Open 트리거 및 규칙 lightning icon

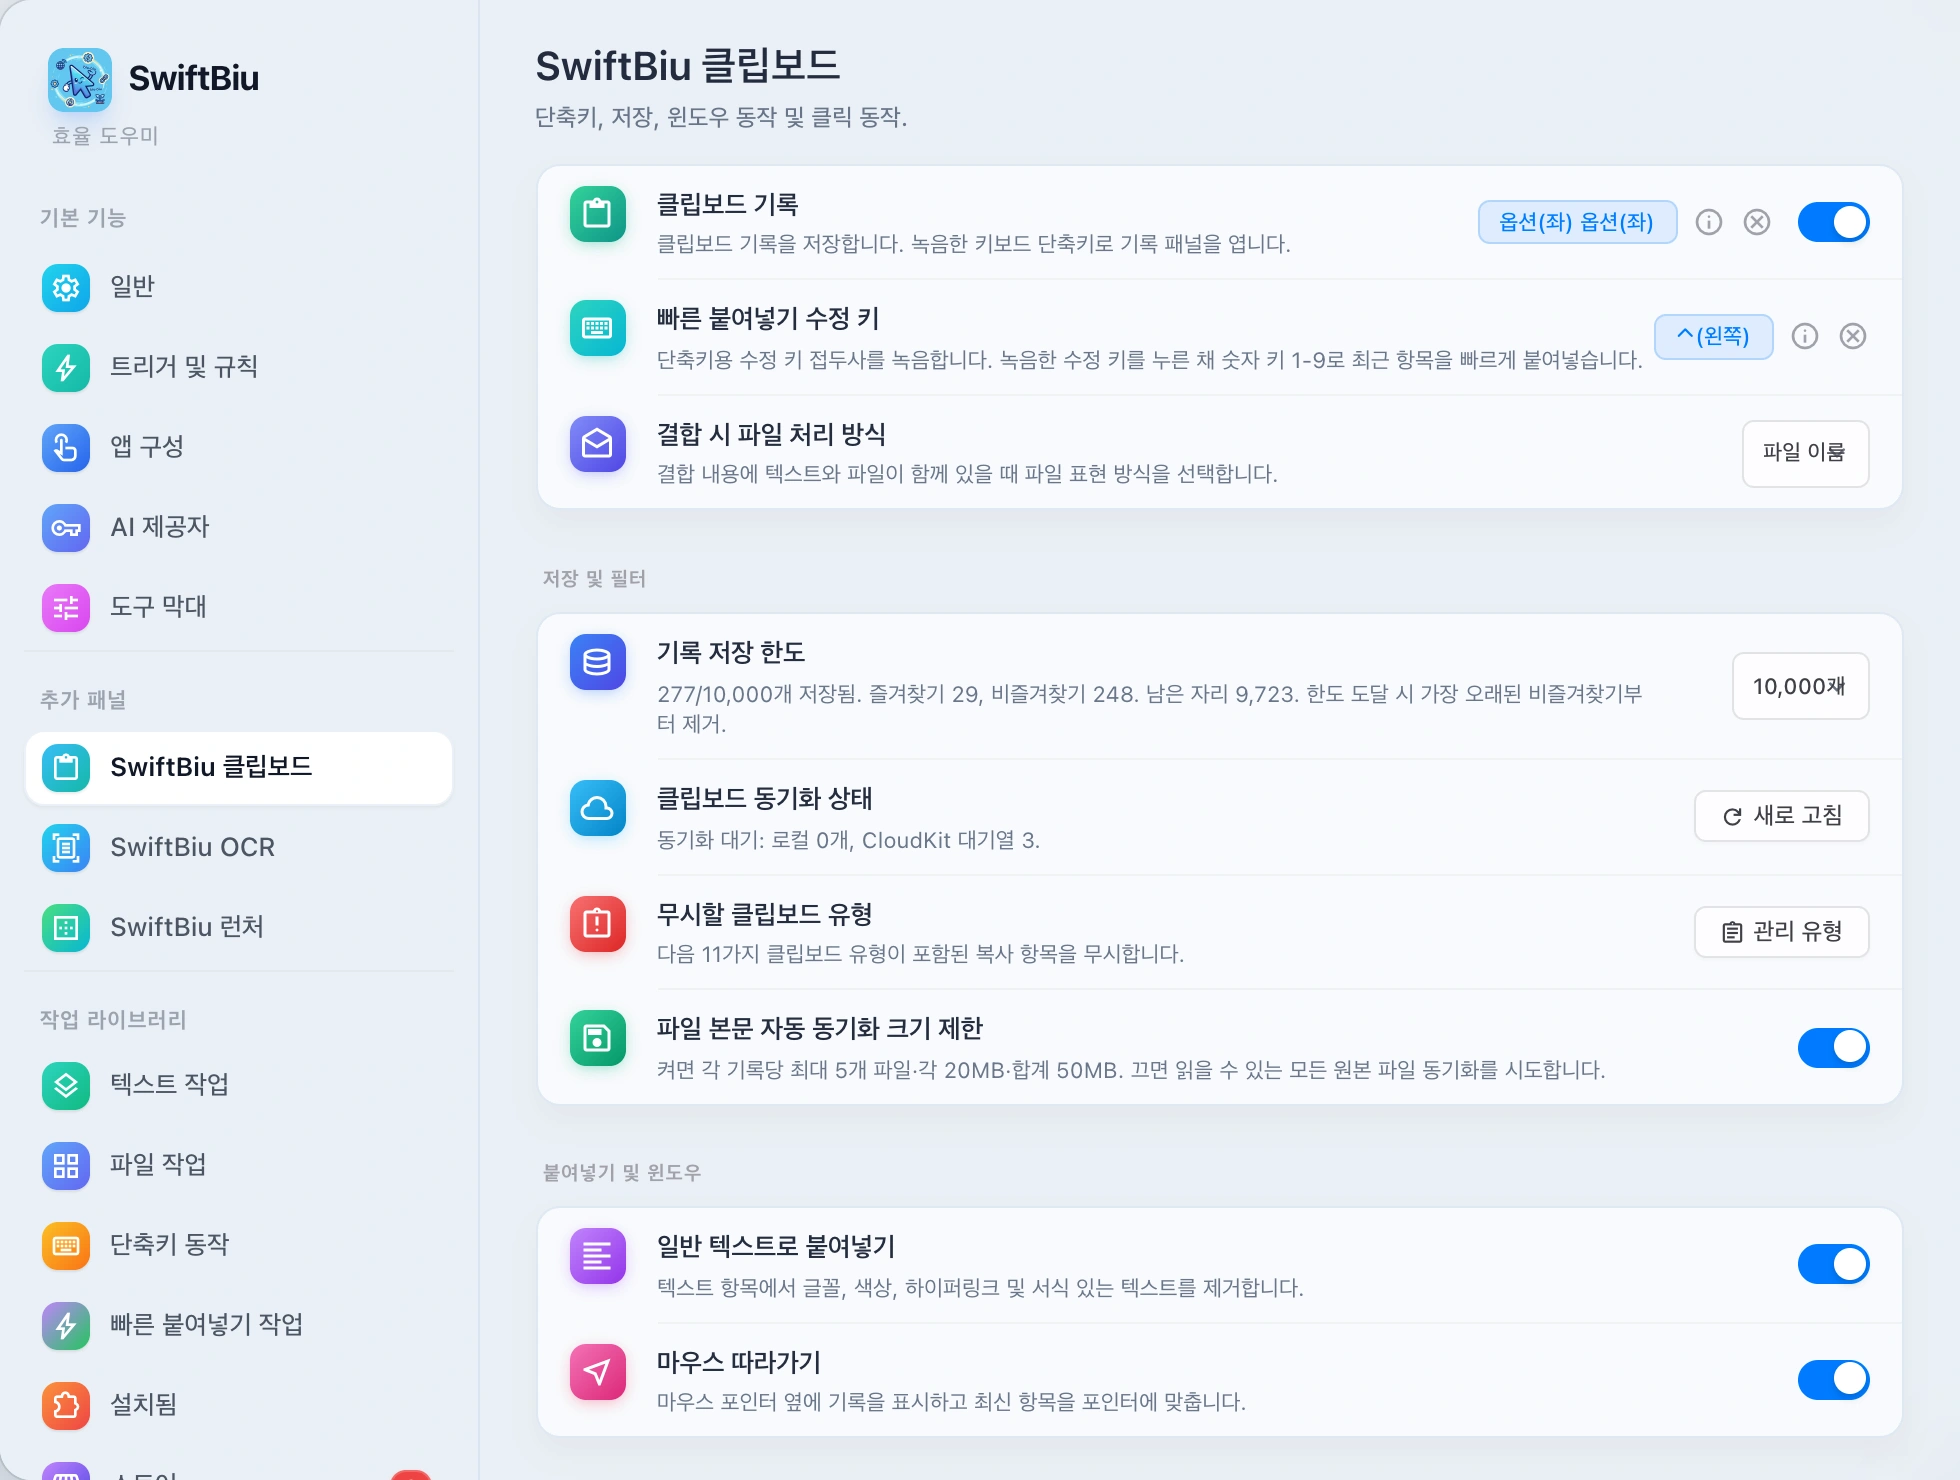pos(66,368)
